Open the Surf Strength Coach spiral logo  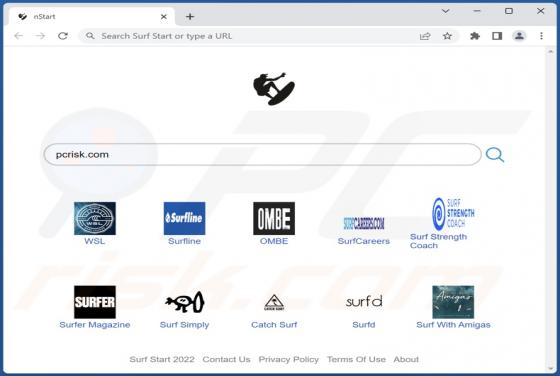pyautogui.click(x=453, y=214)
